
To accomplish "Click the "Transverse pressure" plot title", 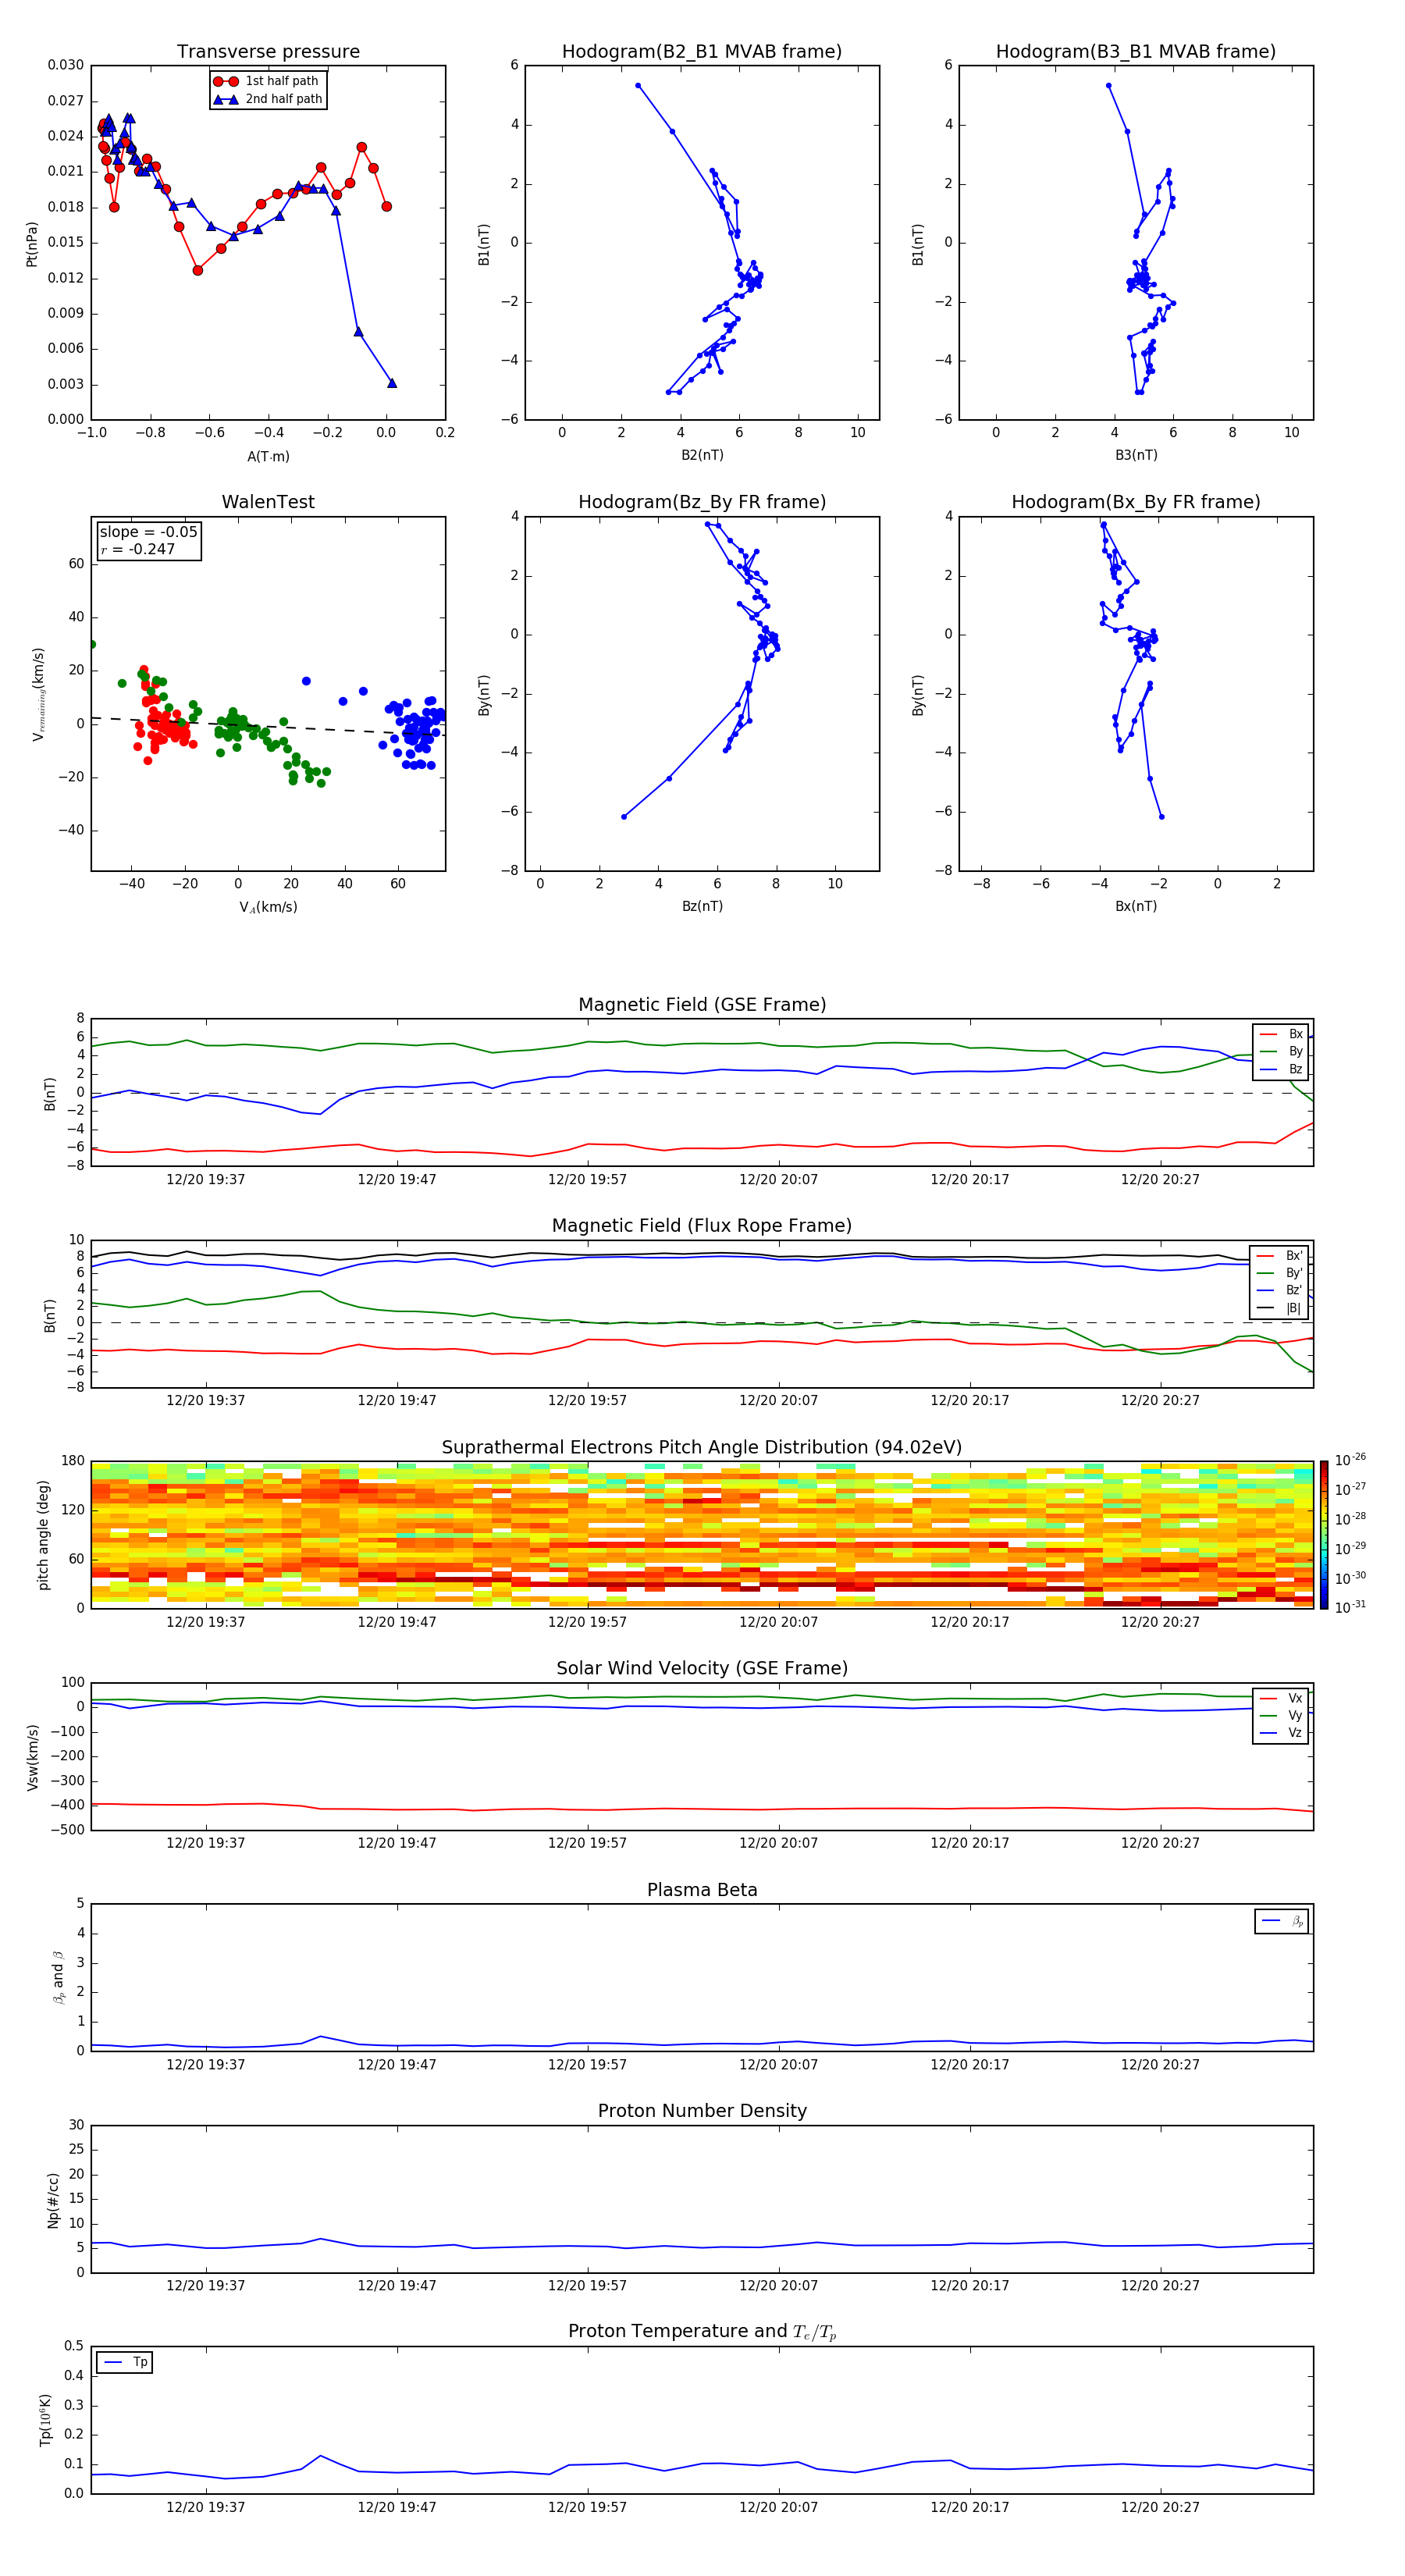I will [268, 52].
